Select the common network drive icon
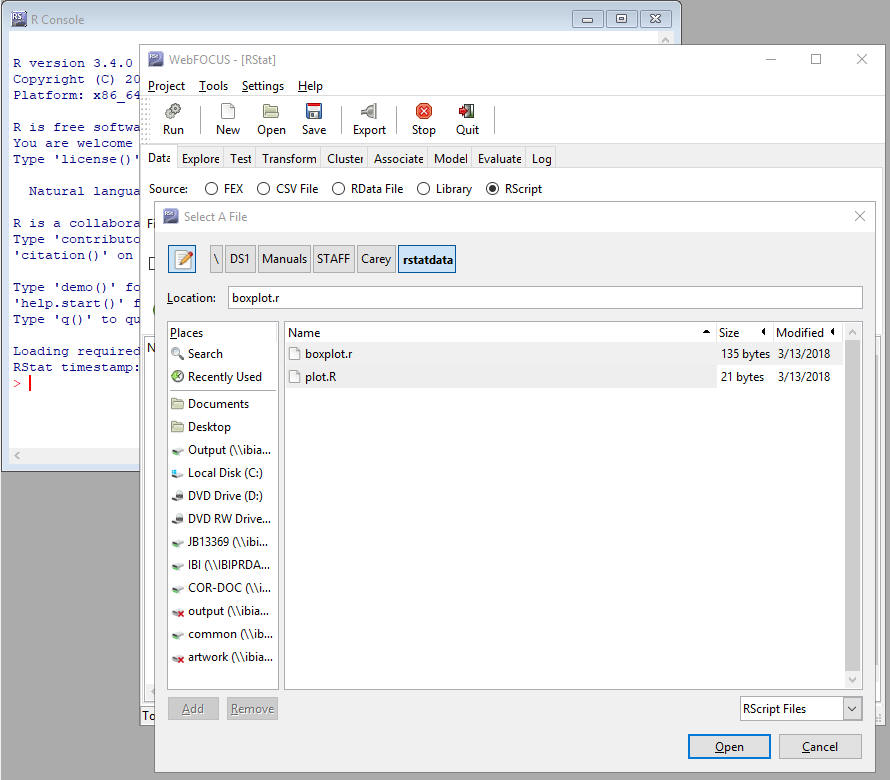The image size is (890, 780). coord(178,635)
